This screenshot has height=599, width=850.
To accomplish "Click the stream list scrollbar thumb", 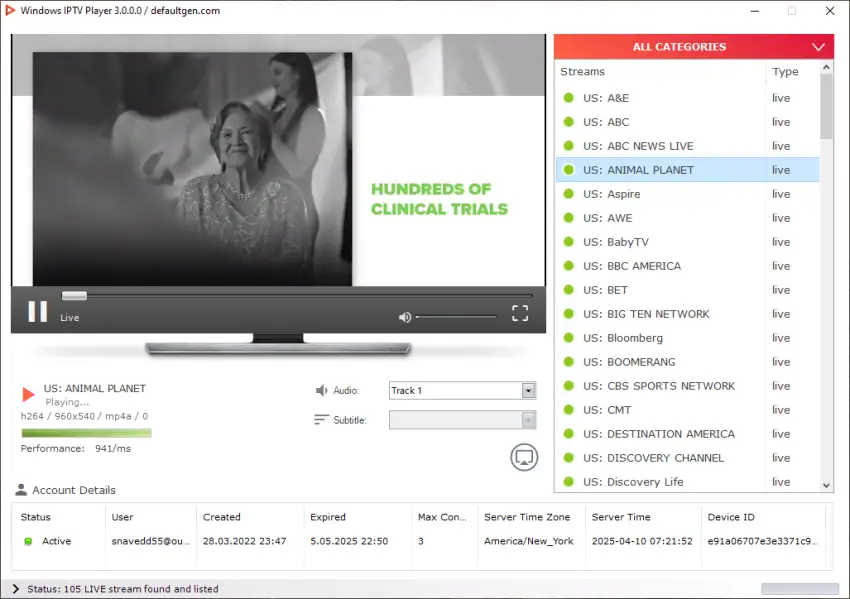I will 826,107.
